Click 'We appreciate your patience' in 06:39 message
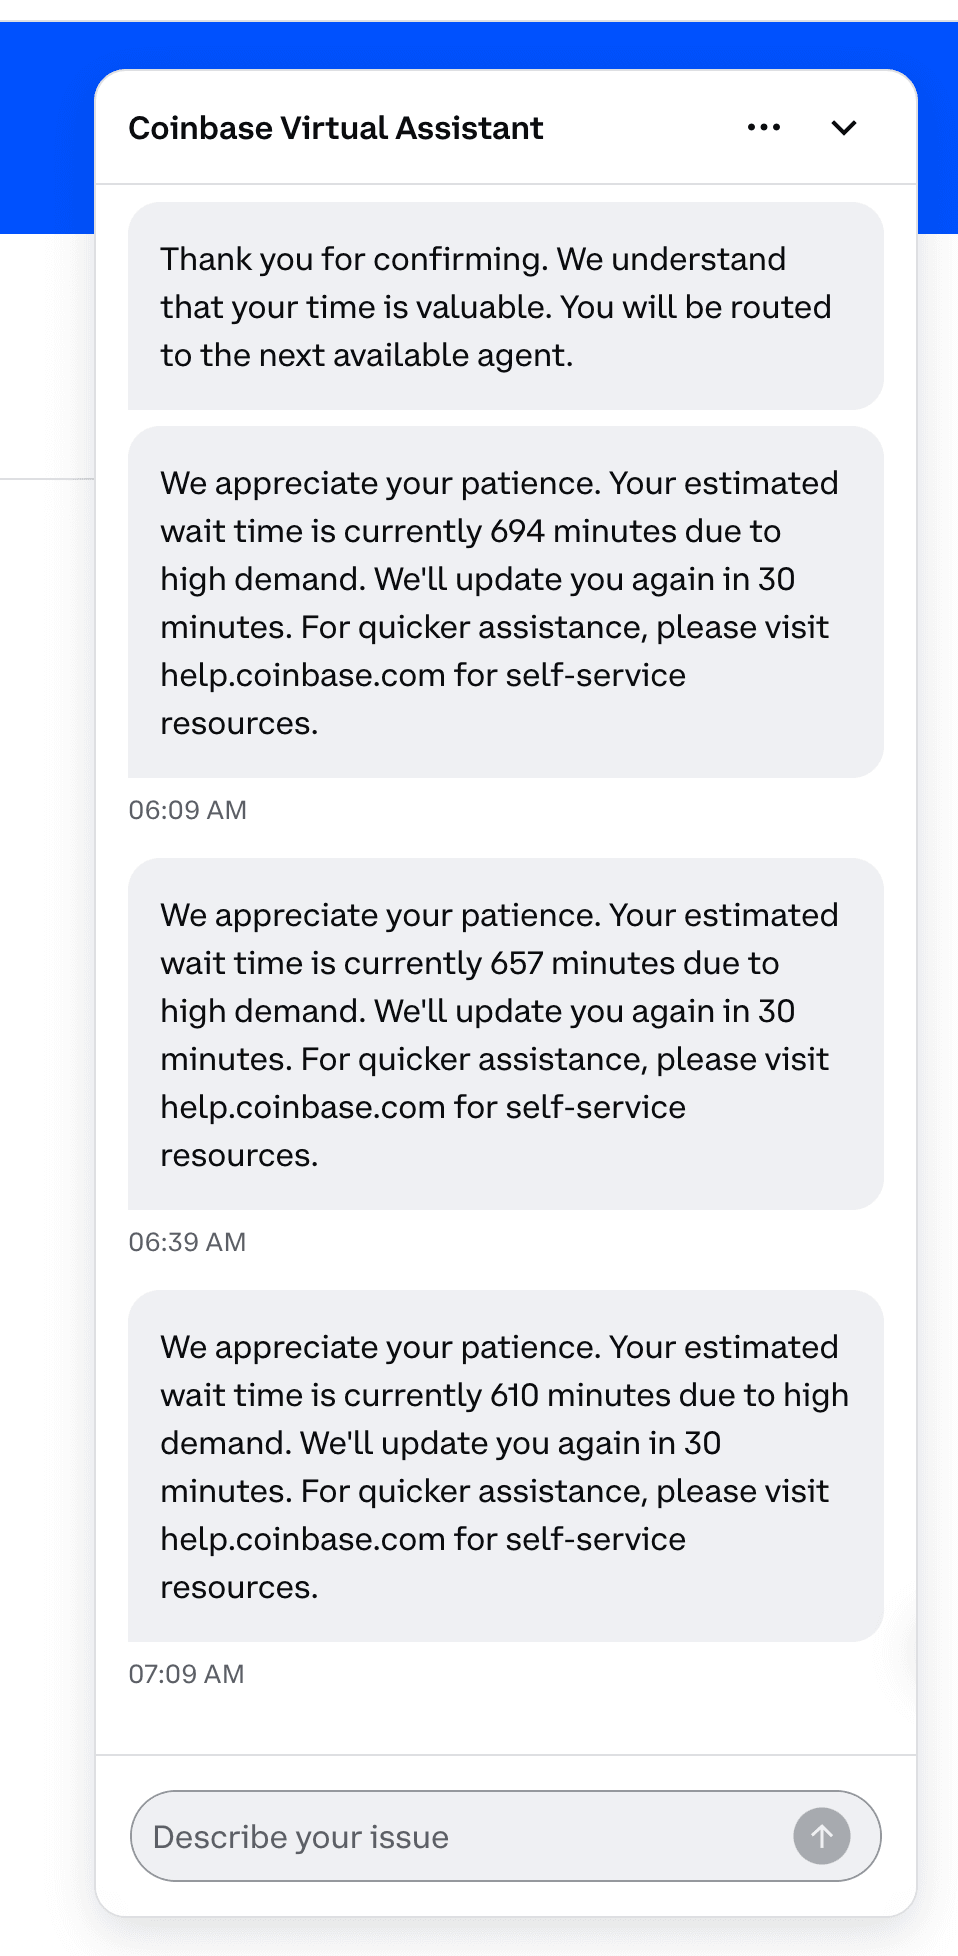 pos(380,915)
